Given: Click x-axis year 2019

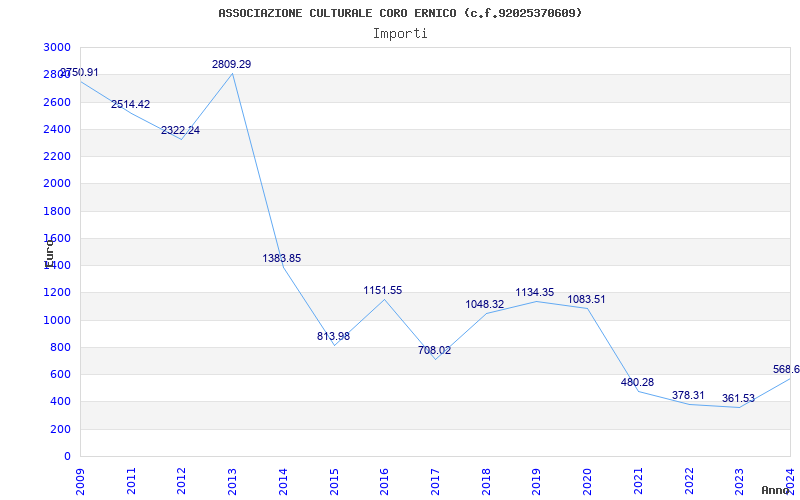Looking at the screenshot, I should coord(536,481).
